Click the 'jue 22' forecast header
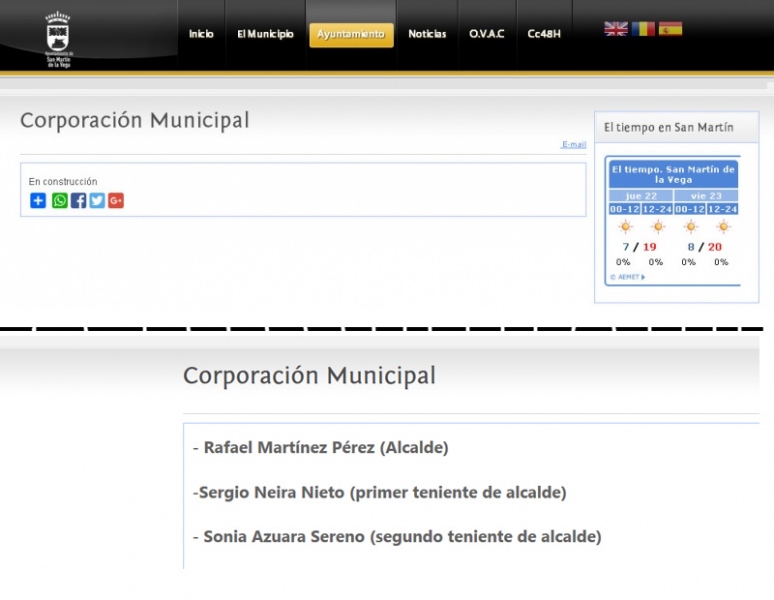 641,196
